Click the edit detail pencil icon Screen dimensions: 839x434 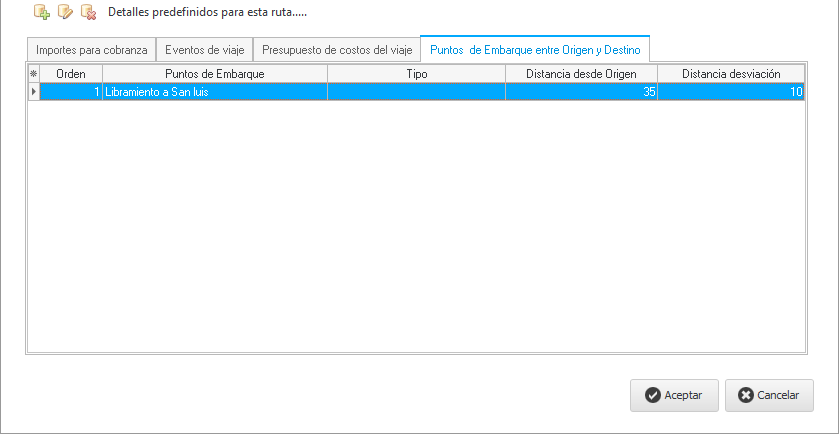(65, 13)
